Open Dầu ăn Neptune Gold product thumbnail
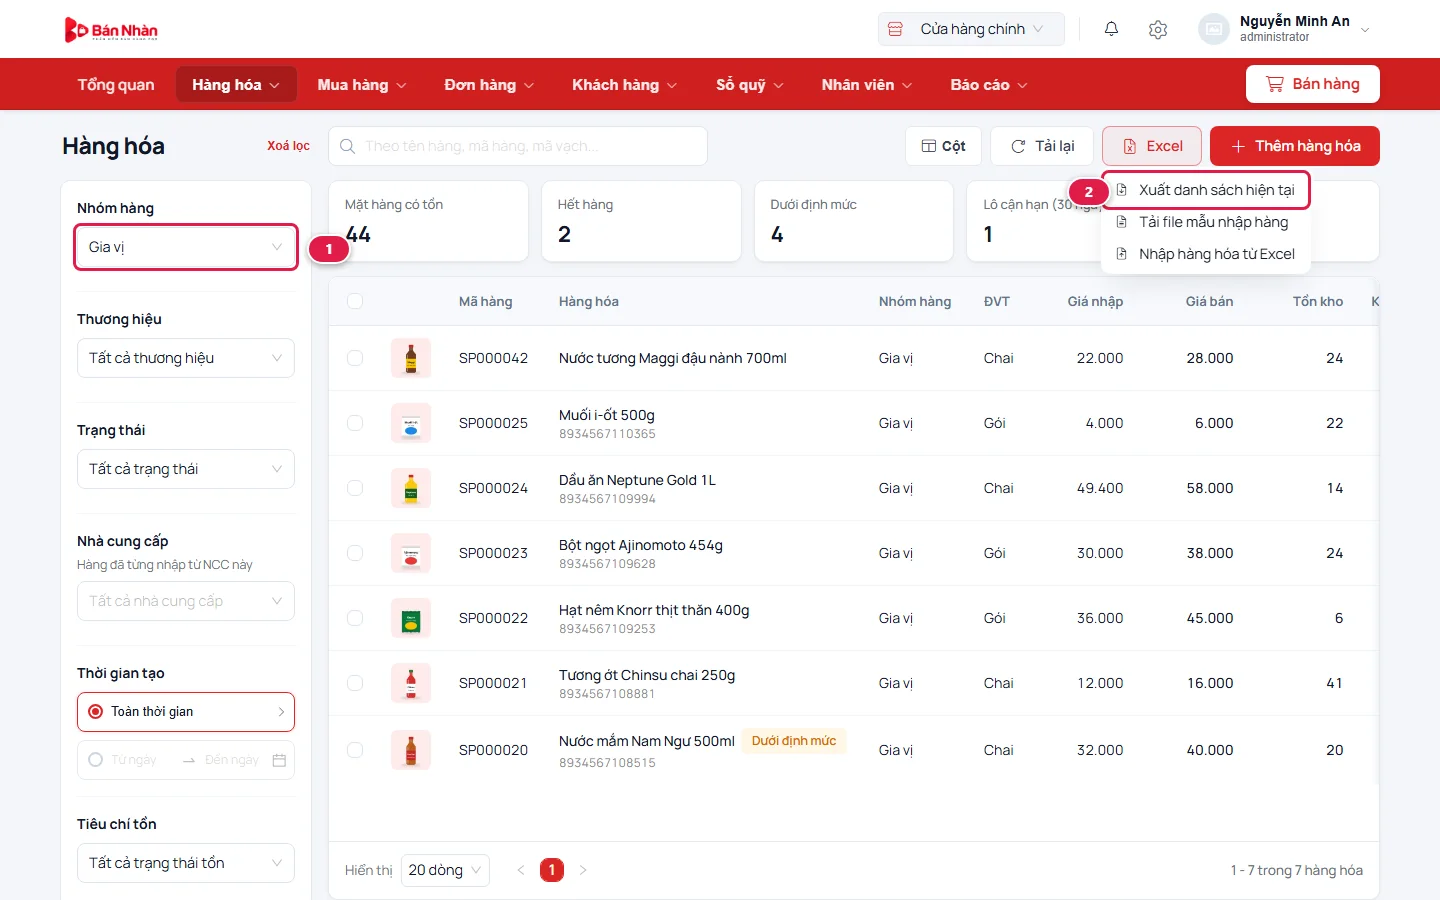1440x900 pixels. coord(411,488)
